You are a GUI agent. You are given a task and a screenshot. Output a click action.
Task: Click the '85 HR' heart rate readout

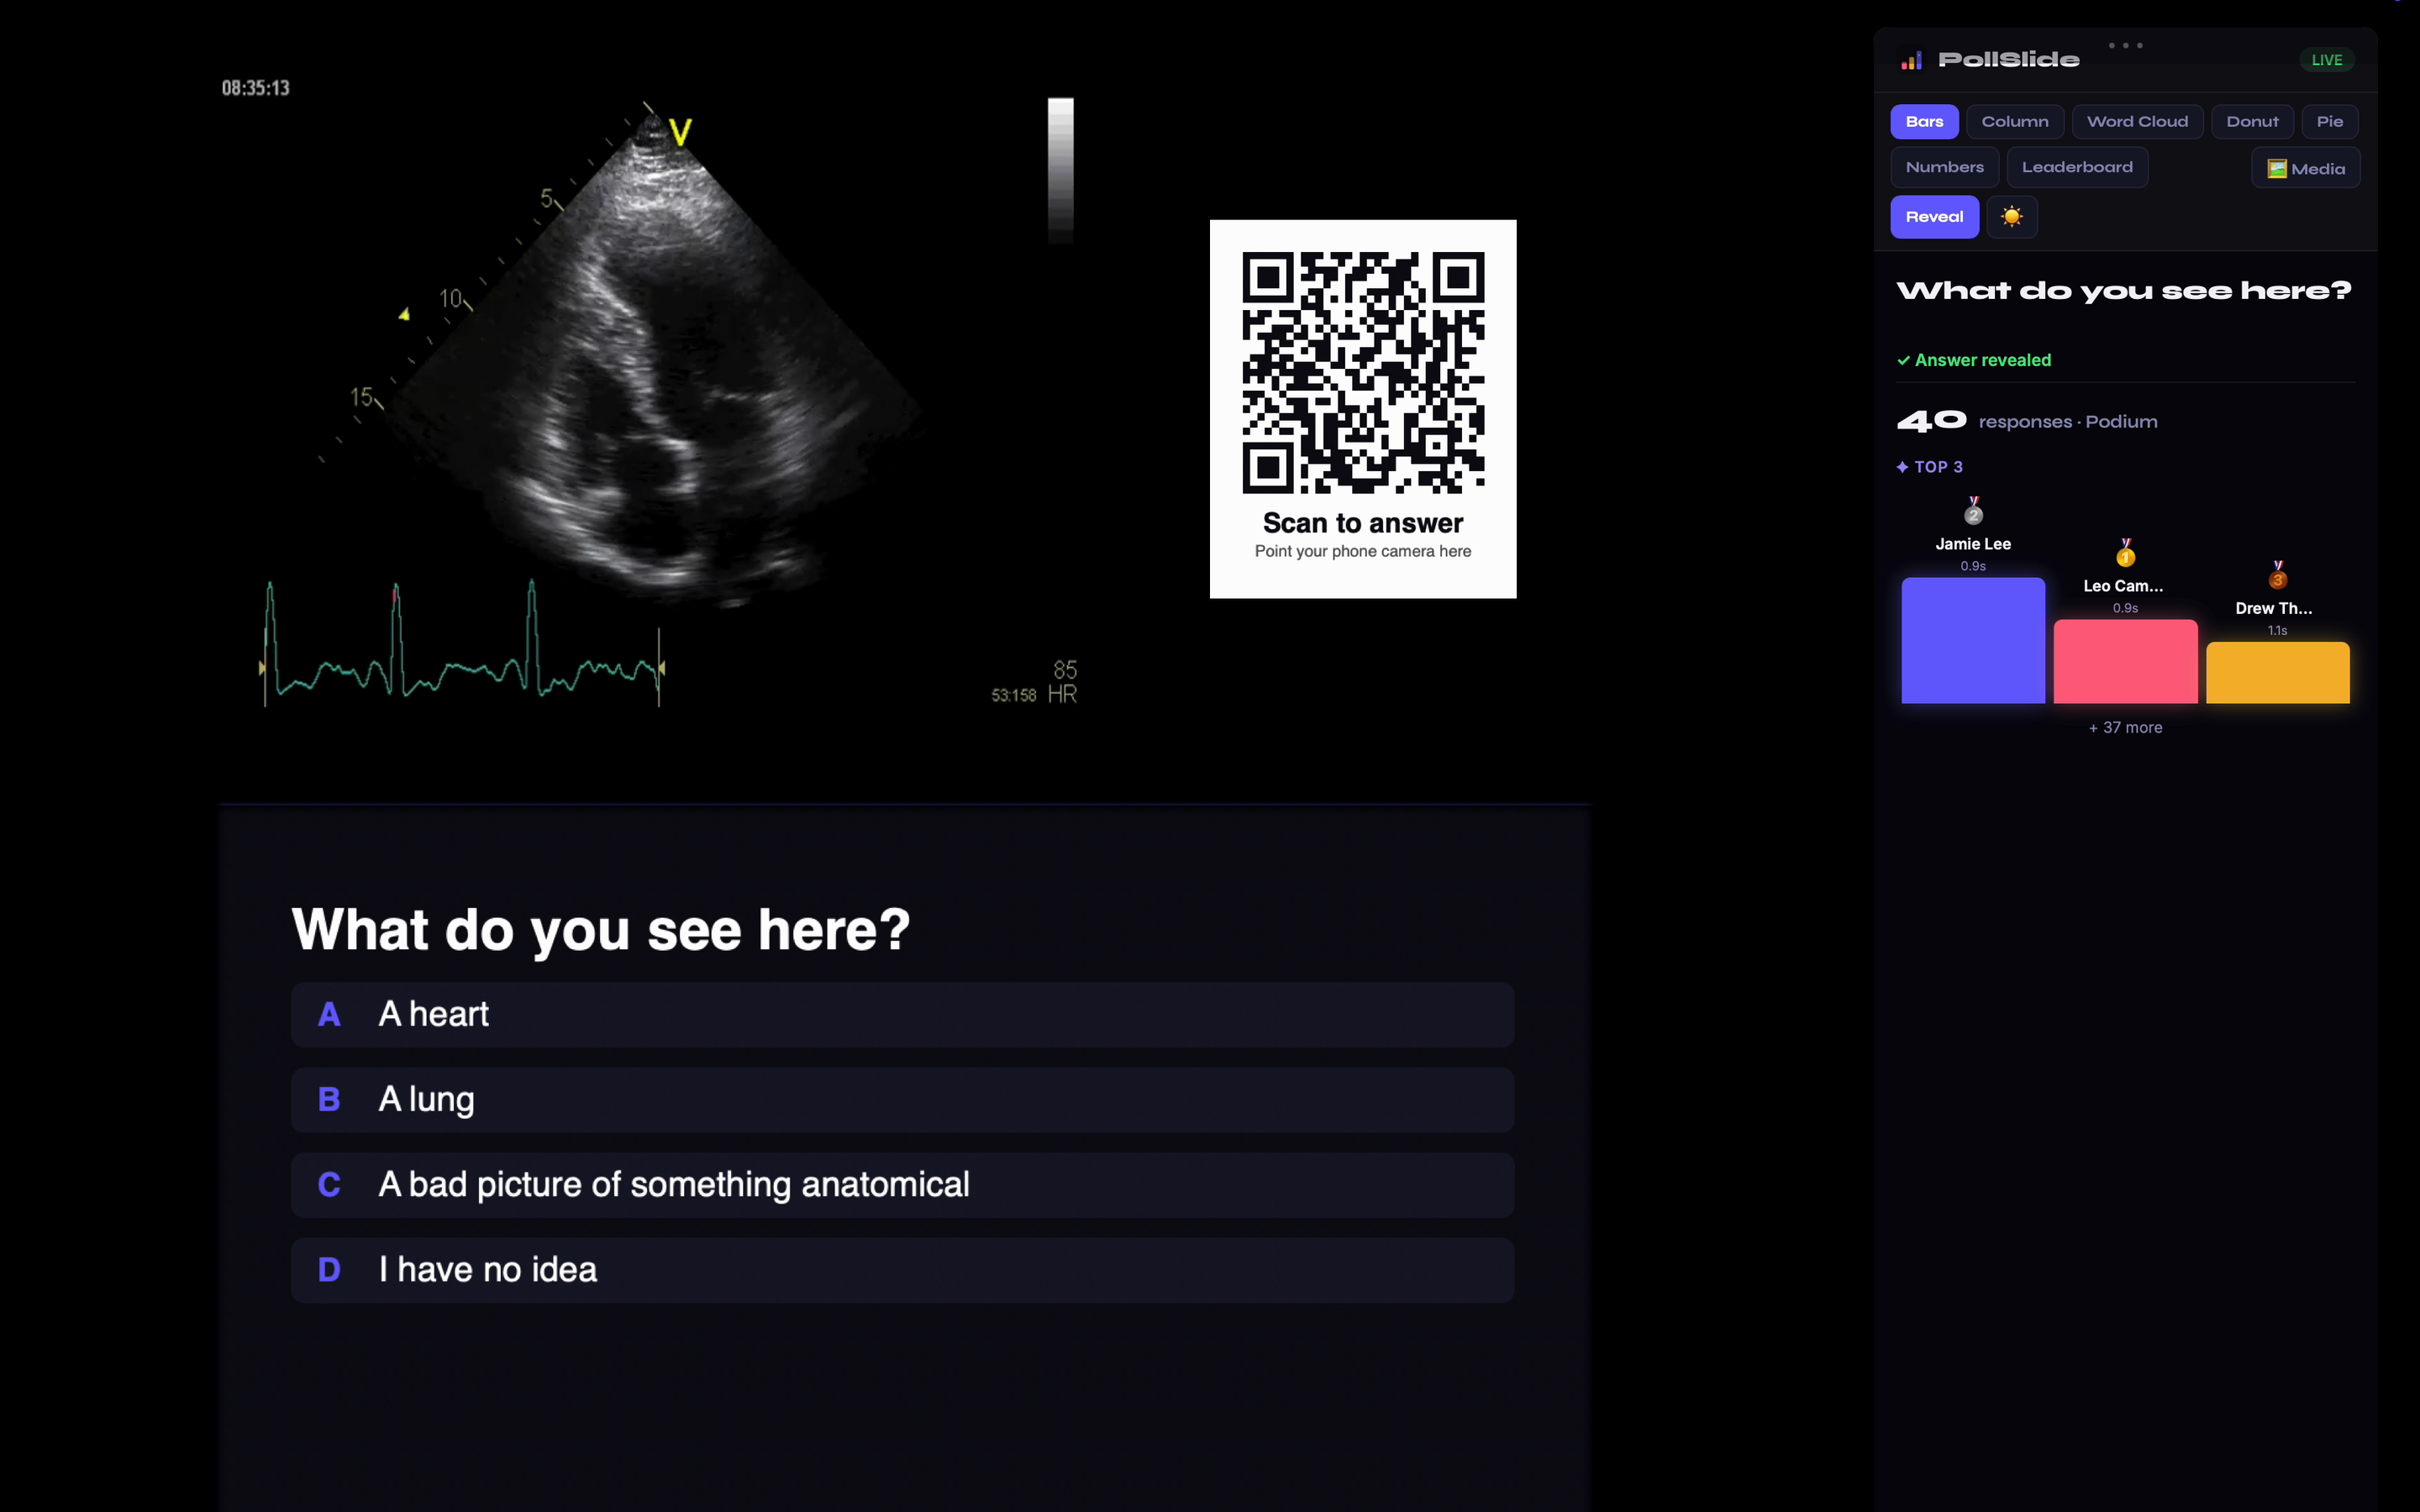pyautogui.click(x=1063, y=682)
